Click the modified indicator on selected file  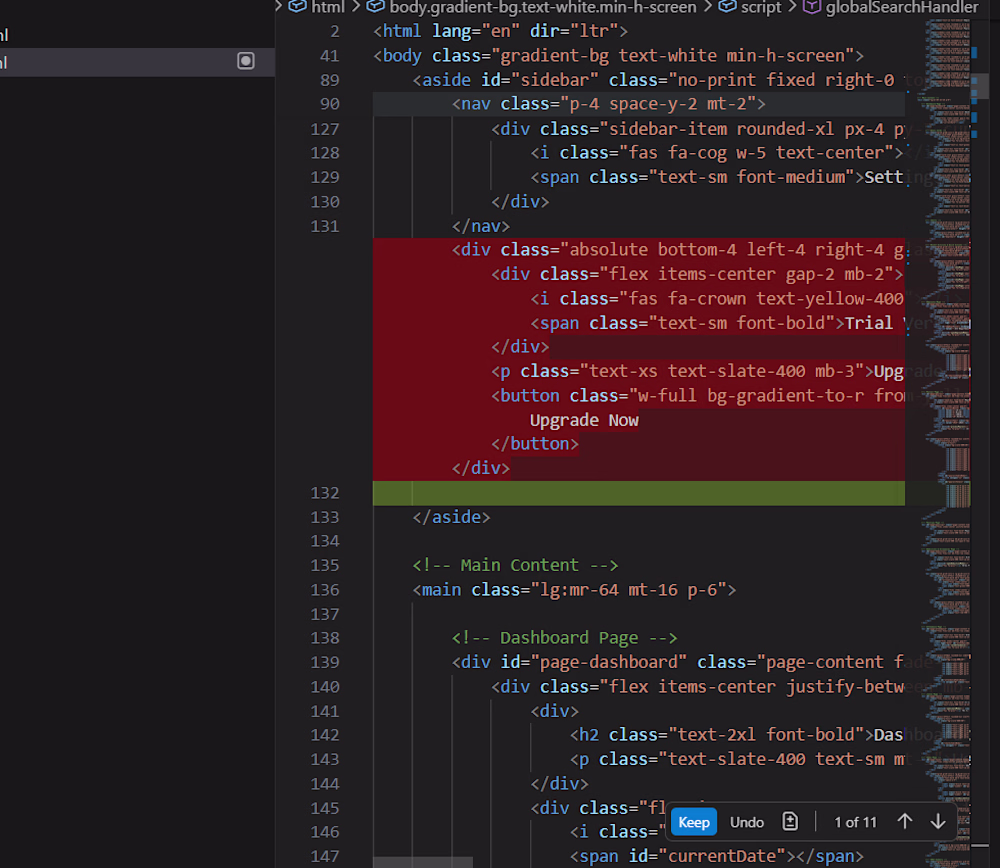click(246, 62)
